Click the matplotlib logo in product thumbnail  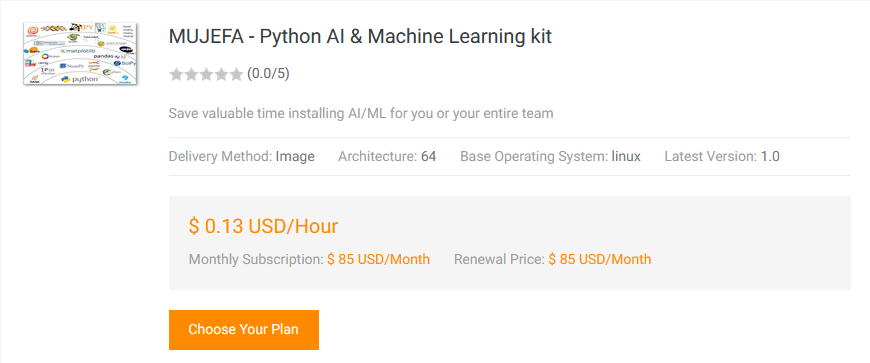click(78, 51)
